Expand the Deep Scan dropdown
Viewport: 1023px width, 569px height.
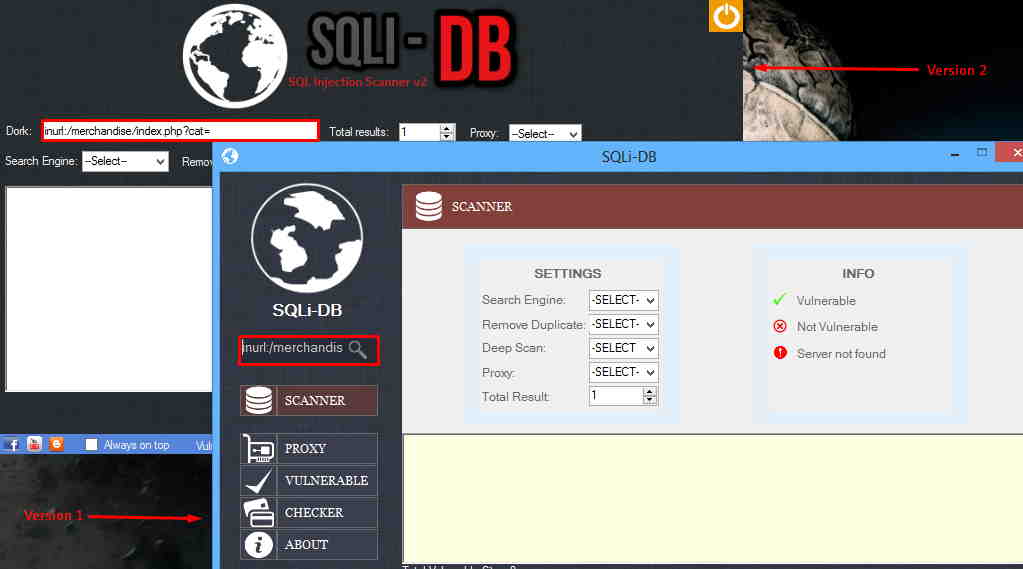pos(623,348)
